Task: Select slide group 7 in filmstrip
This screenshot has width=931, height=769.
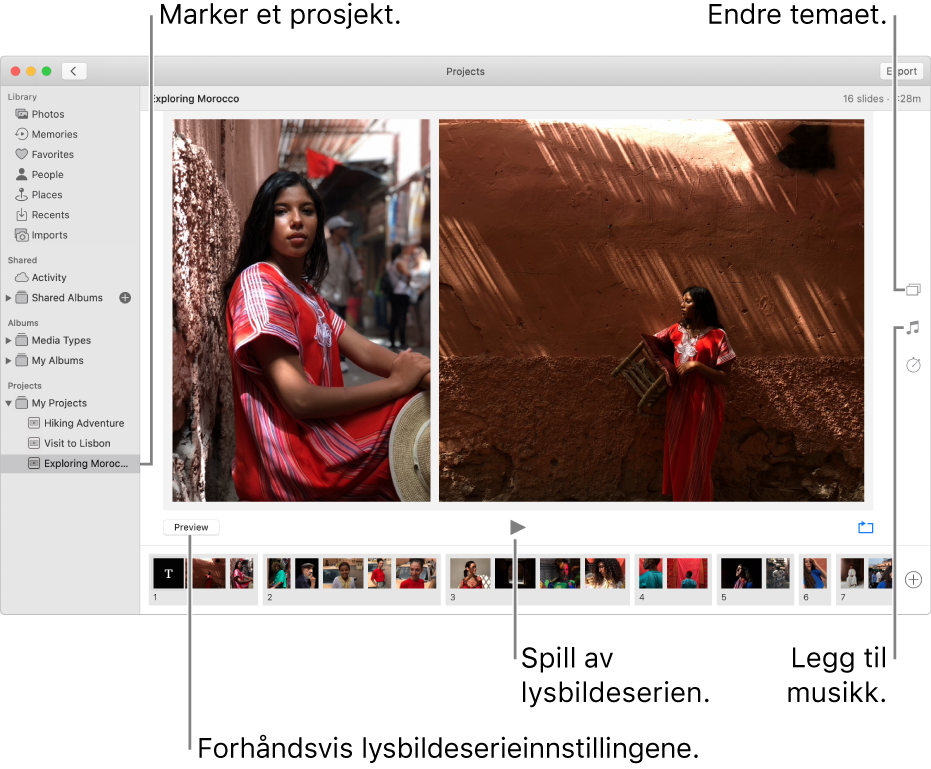Action: coord(864,580)
